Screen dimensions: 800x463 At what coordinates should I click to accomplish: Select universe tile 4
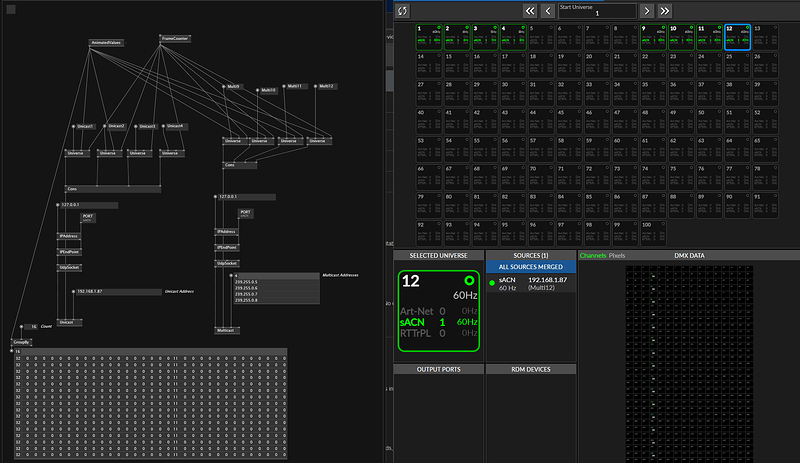point(513,37)
